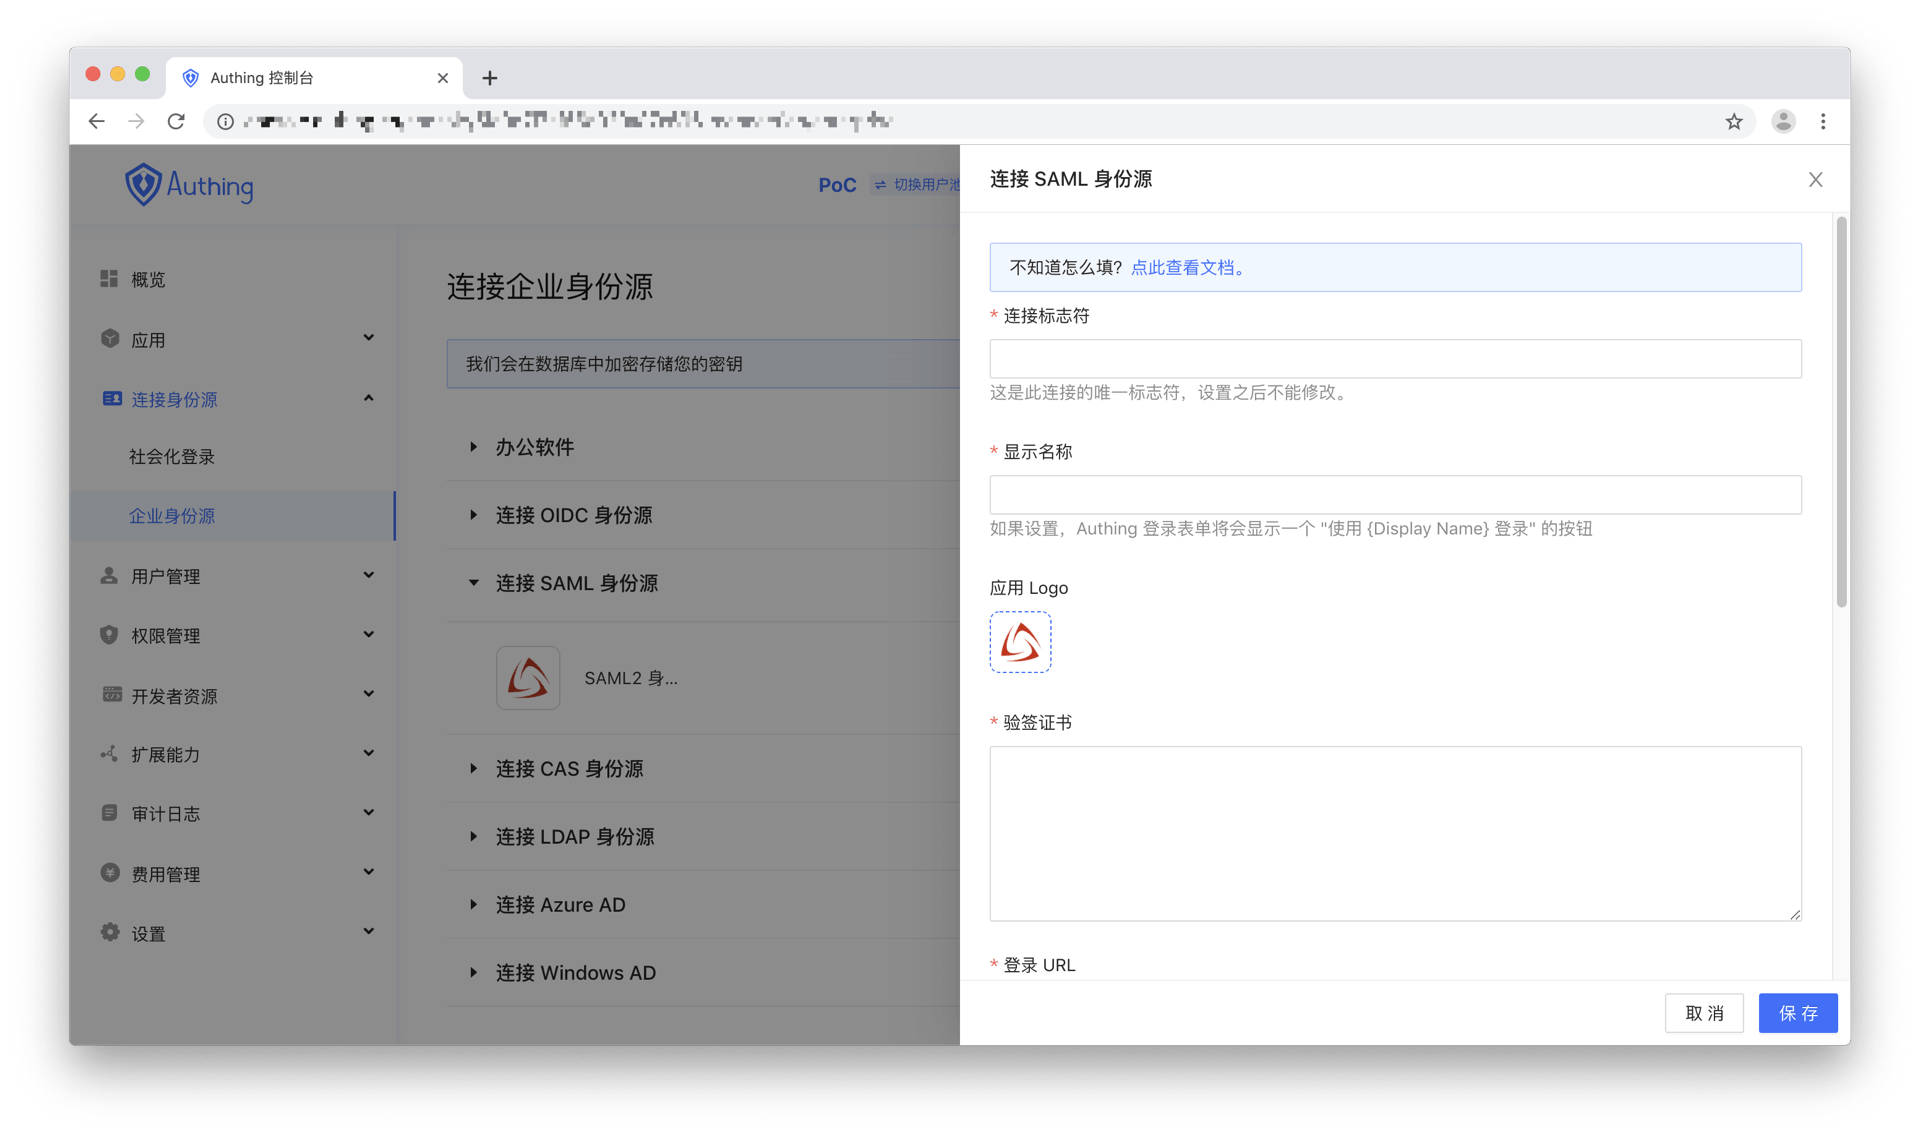The height and width of the screenshot is (1137, 1920).
Task: Close the SAML identity source drawer
Action: 1815,180
